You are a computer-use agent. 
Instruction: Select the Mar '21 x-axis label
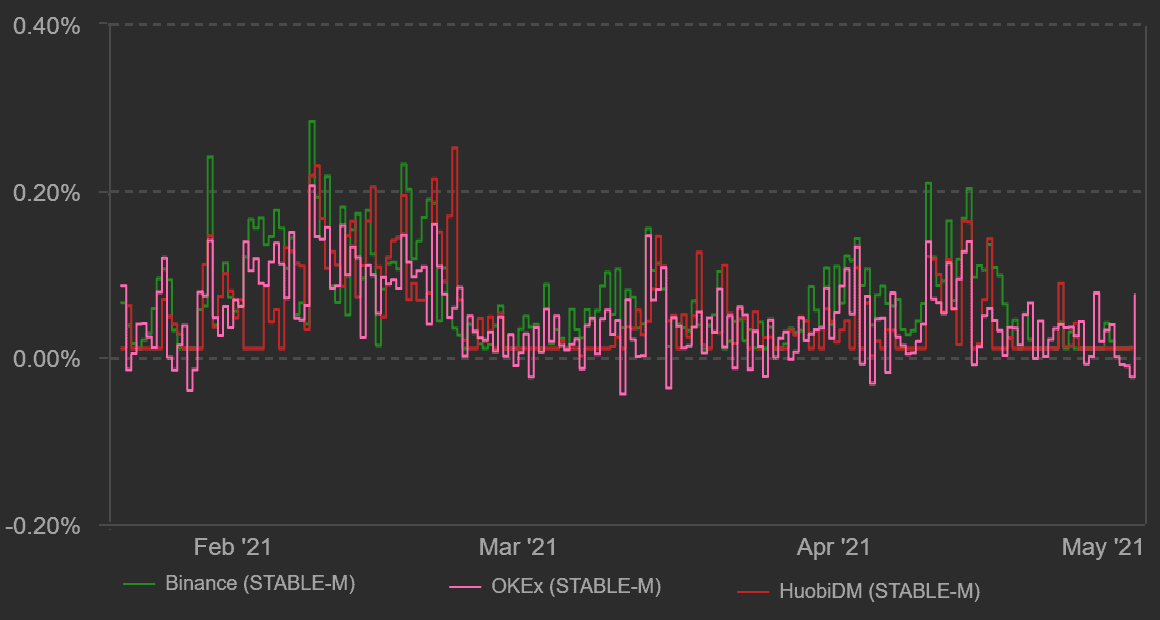[517, 547]
